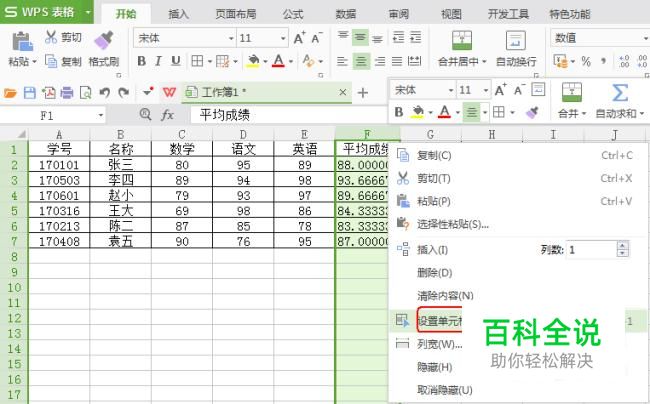Switch to the 插入 ribbon tab

[178, 14]
